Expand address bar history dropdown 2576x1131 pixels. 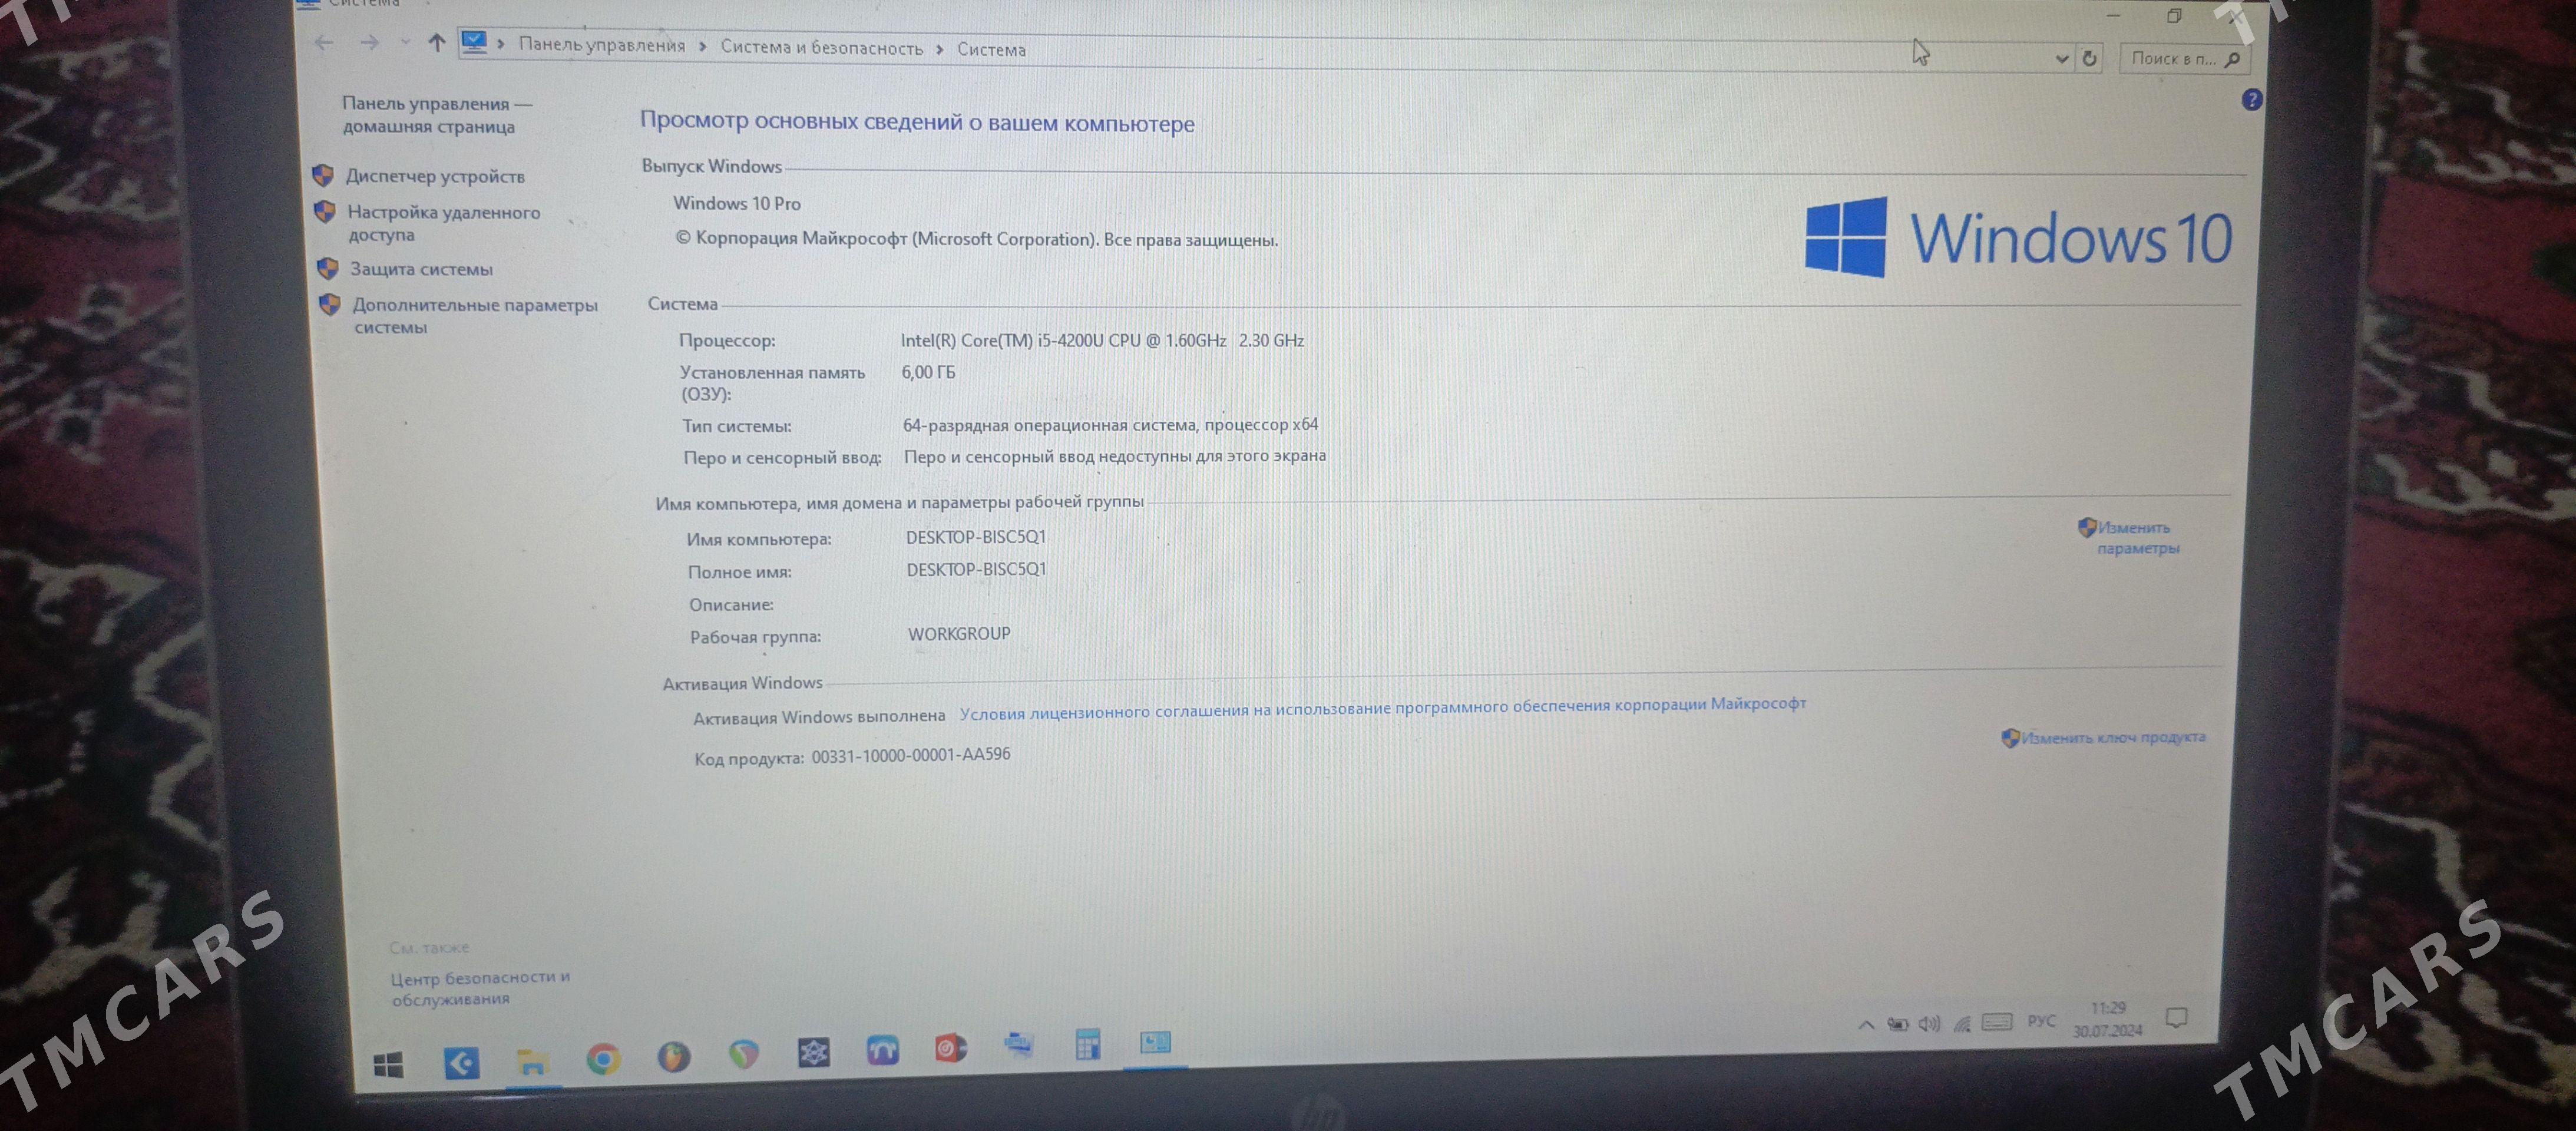[2061, 59]
